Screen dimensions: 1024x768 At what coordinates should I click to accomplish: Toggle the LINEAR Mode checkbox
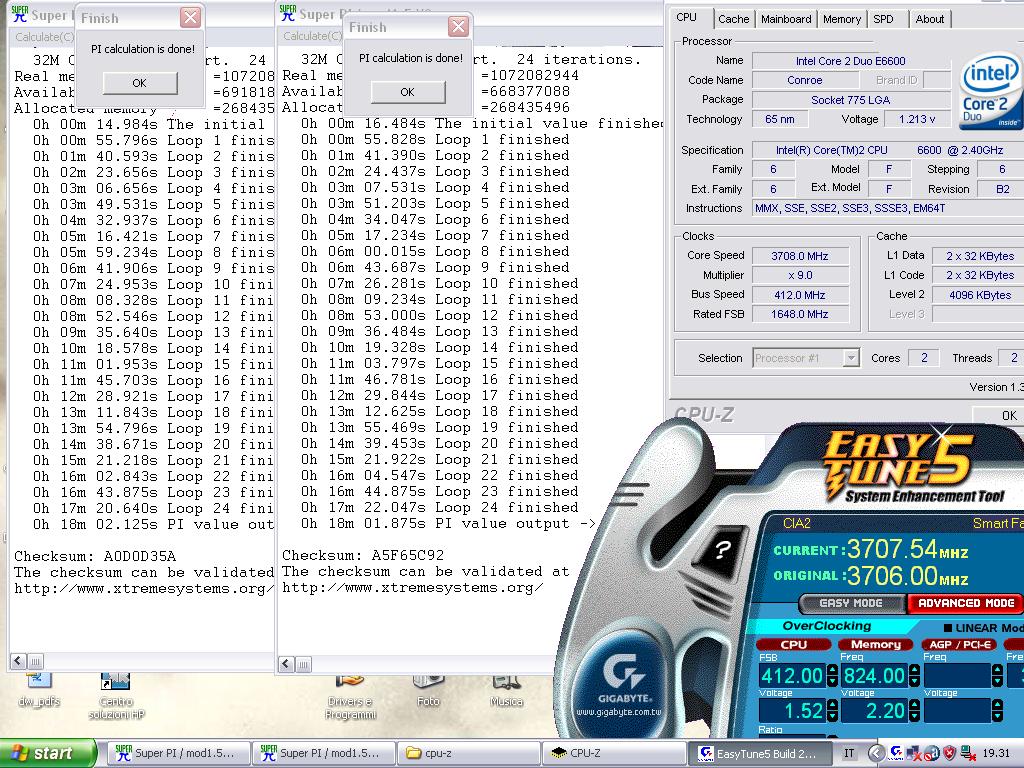pyautogui.click(x=948, y=628)
